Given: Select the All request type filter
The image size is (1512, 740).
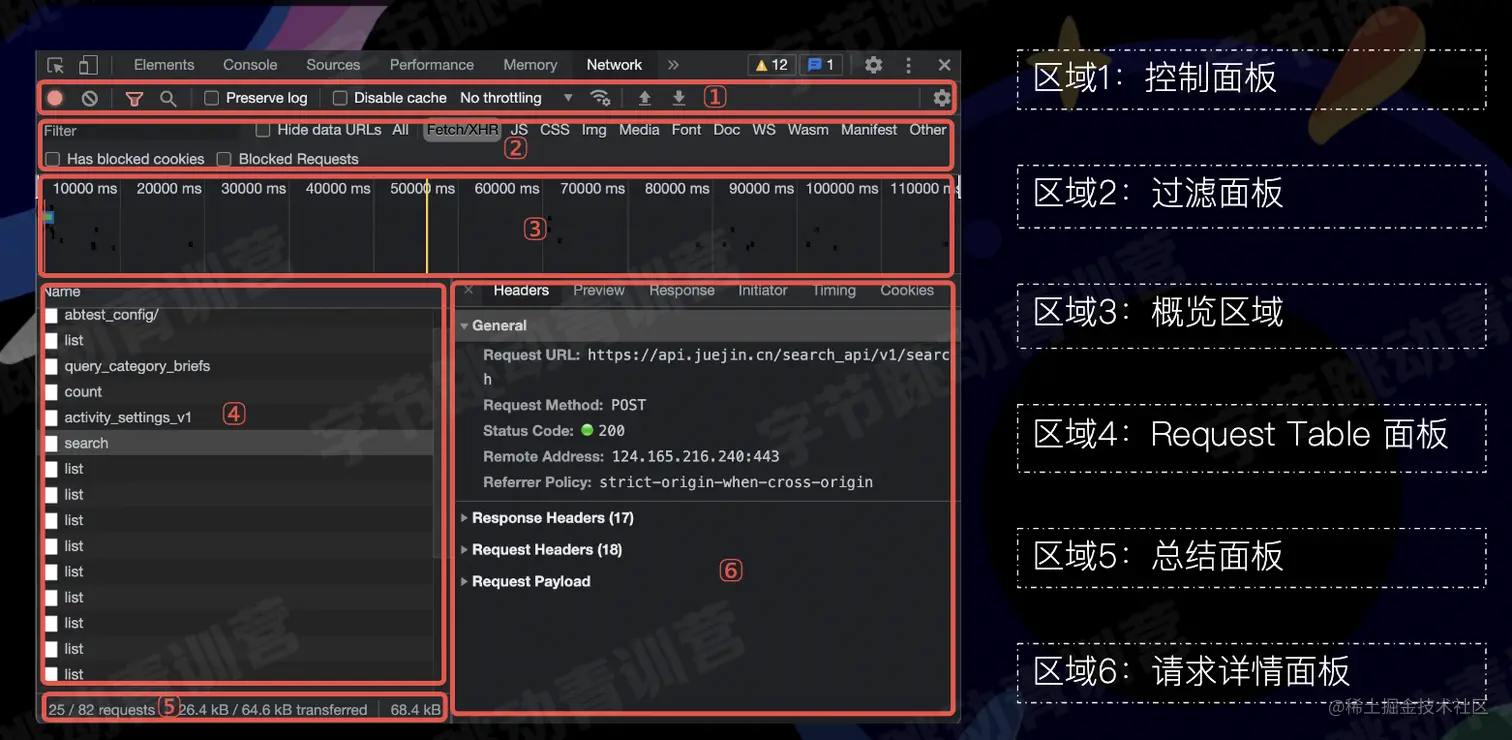Looking at the screenshot, I should click(400, 130).
